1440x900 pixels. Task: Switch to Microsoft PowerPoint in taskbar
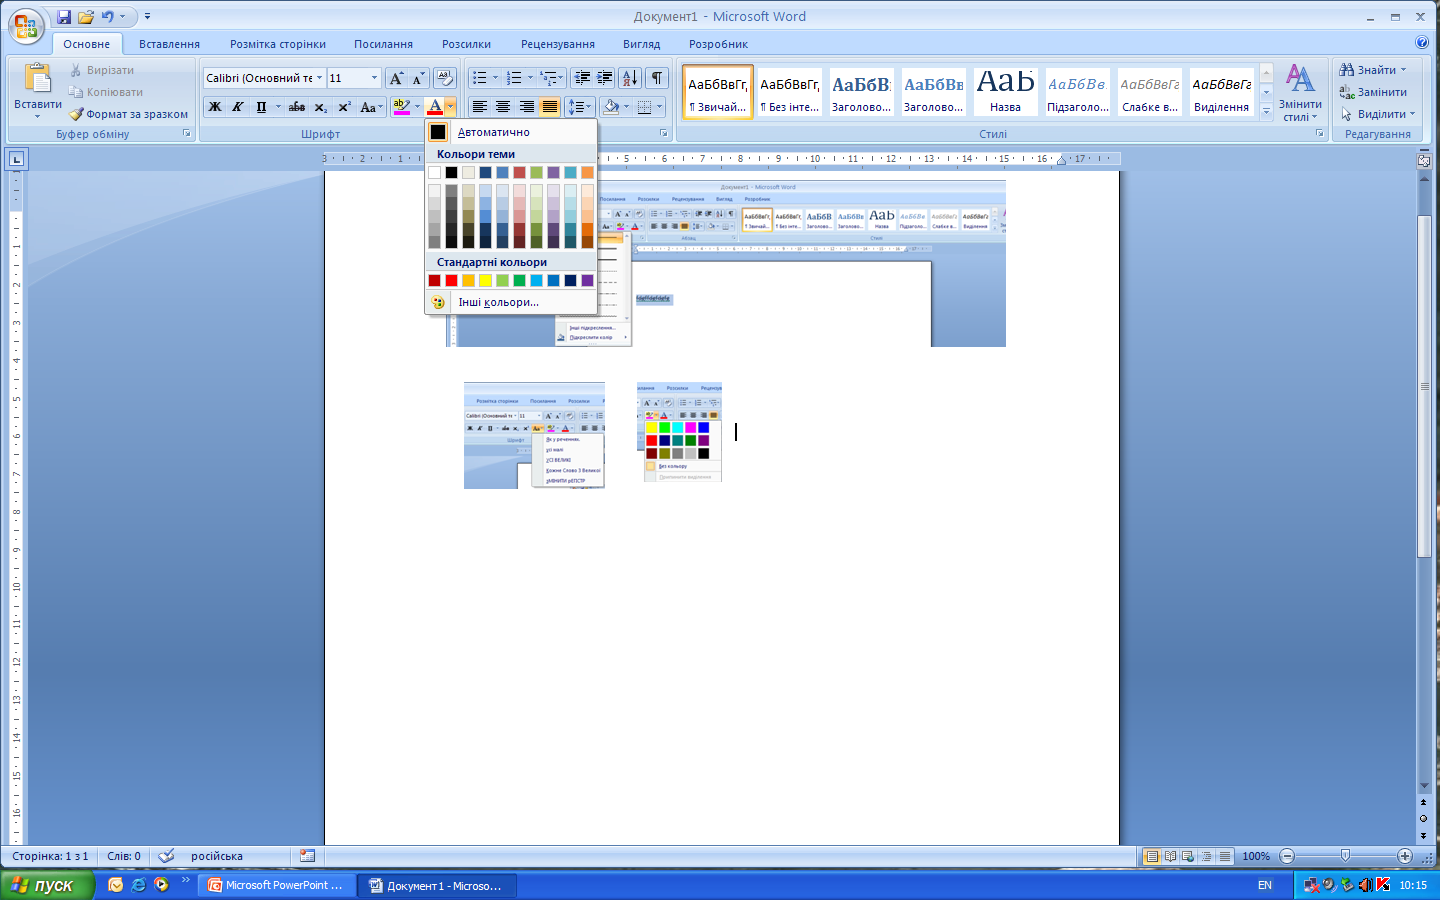(276, 885)
